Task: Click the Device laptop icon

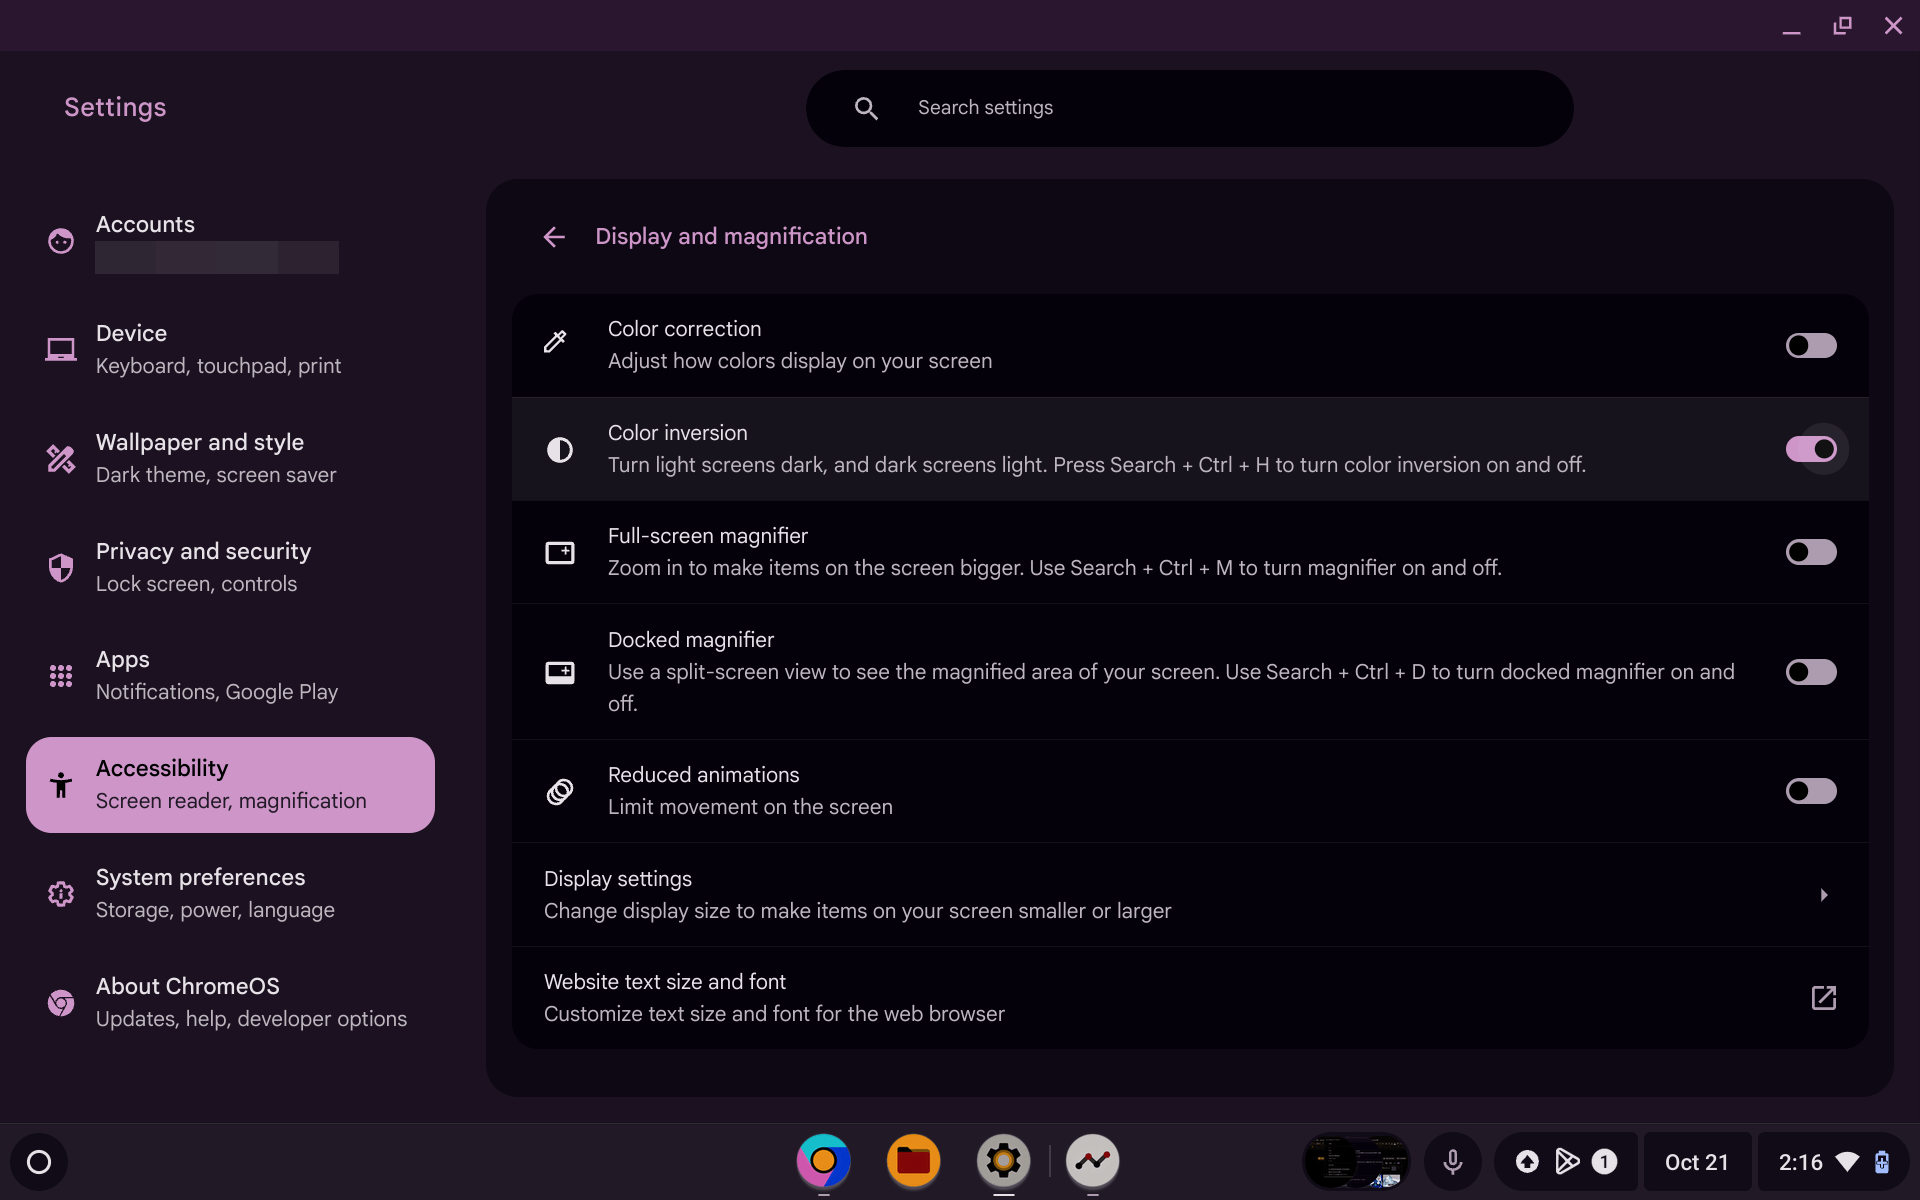Action: [60, 349]
